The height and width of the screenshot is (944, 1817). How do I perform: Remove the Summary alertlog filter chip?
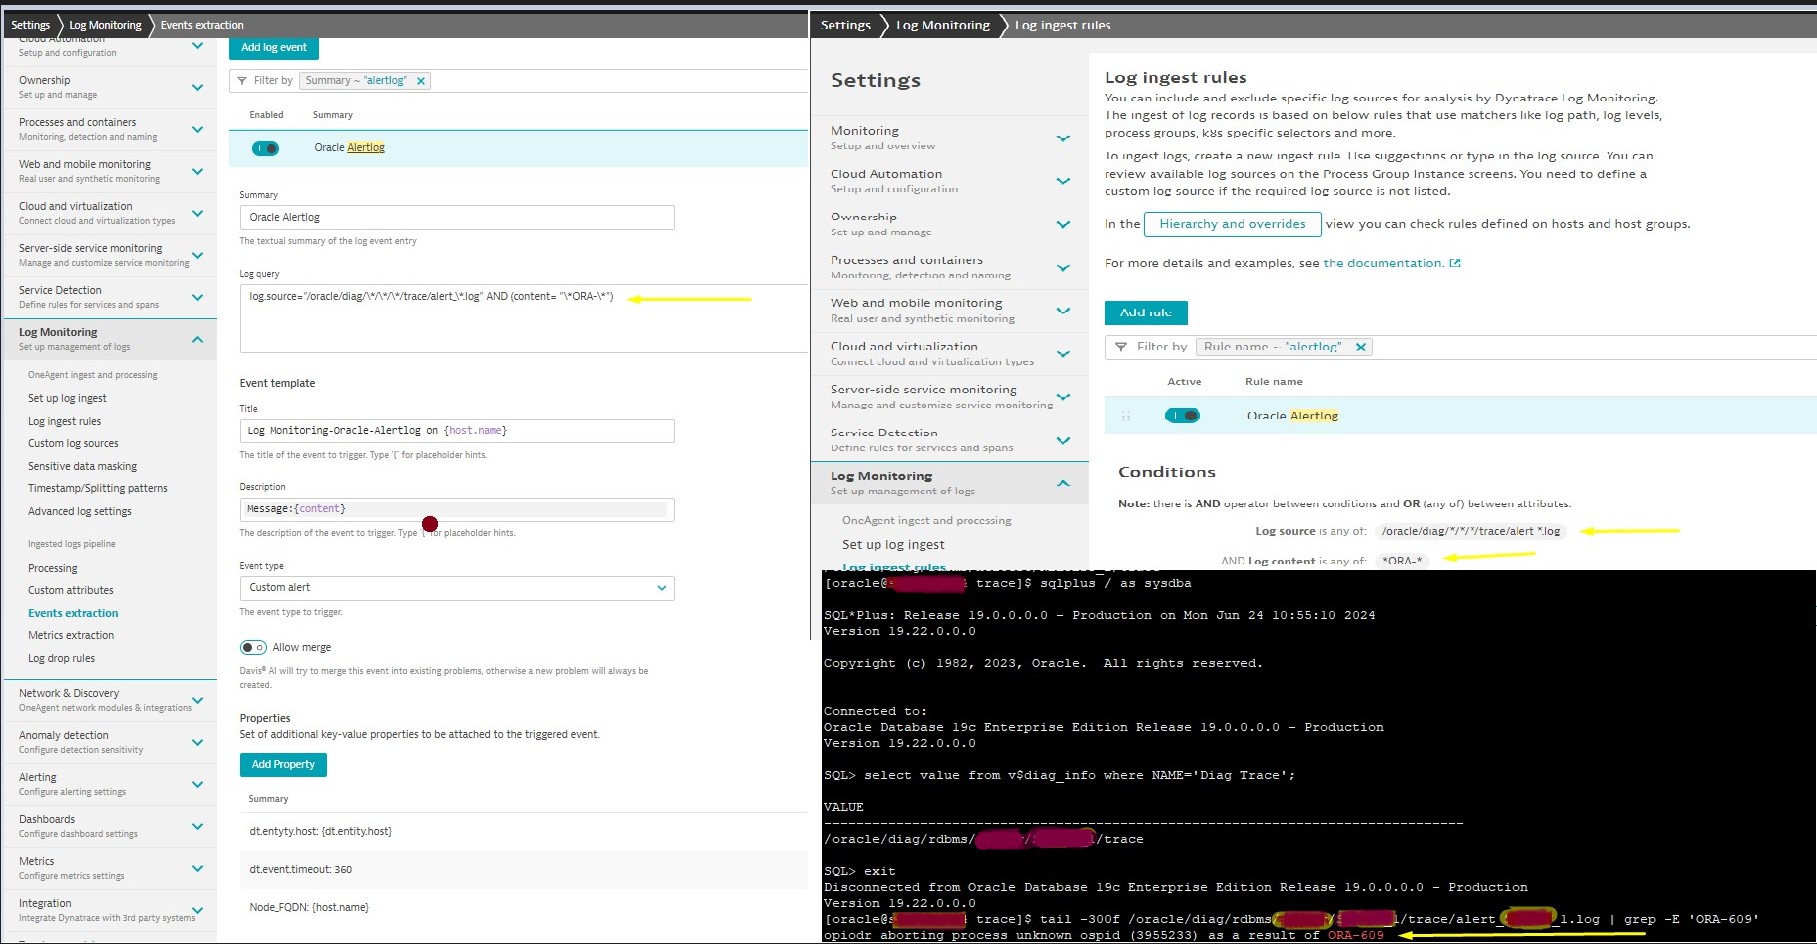point(421,81)
